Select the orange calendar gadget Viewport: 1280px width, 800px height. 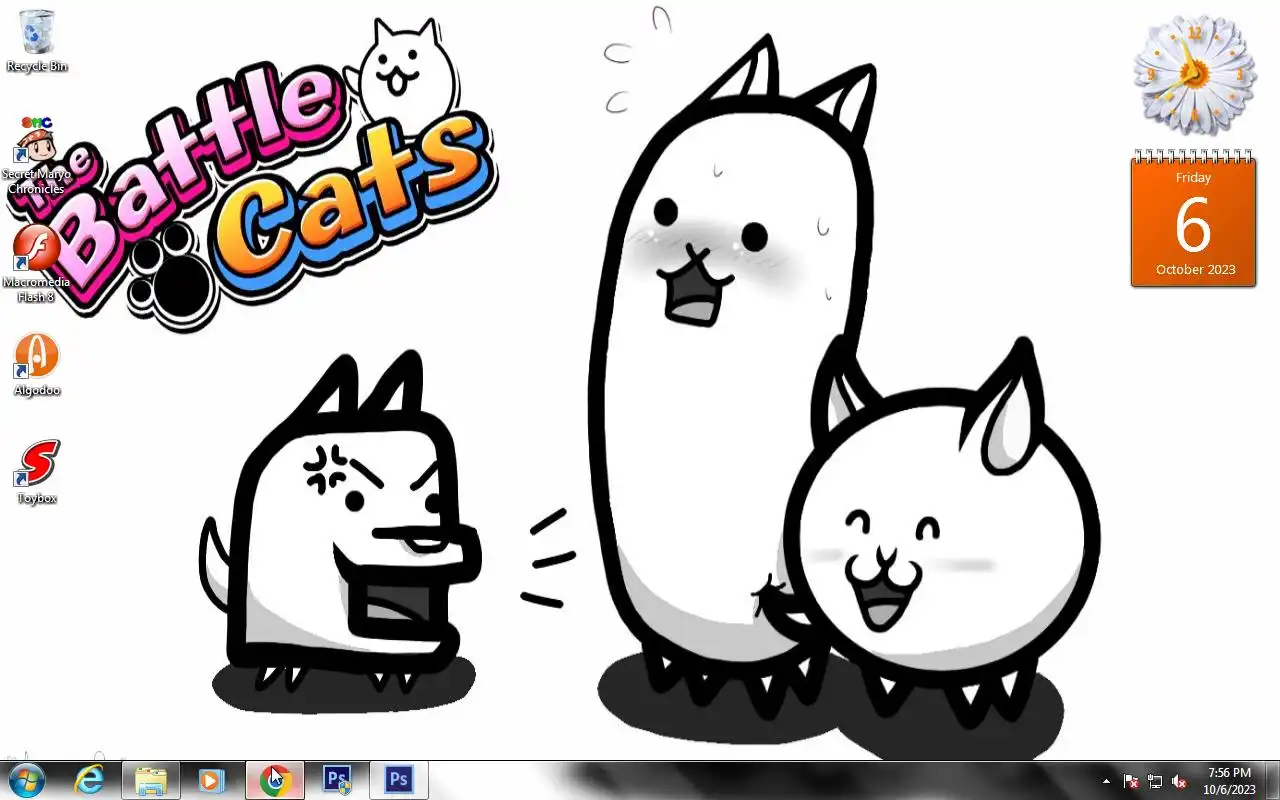(1193, 219)
